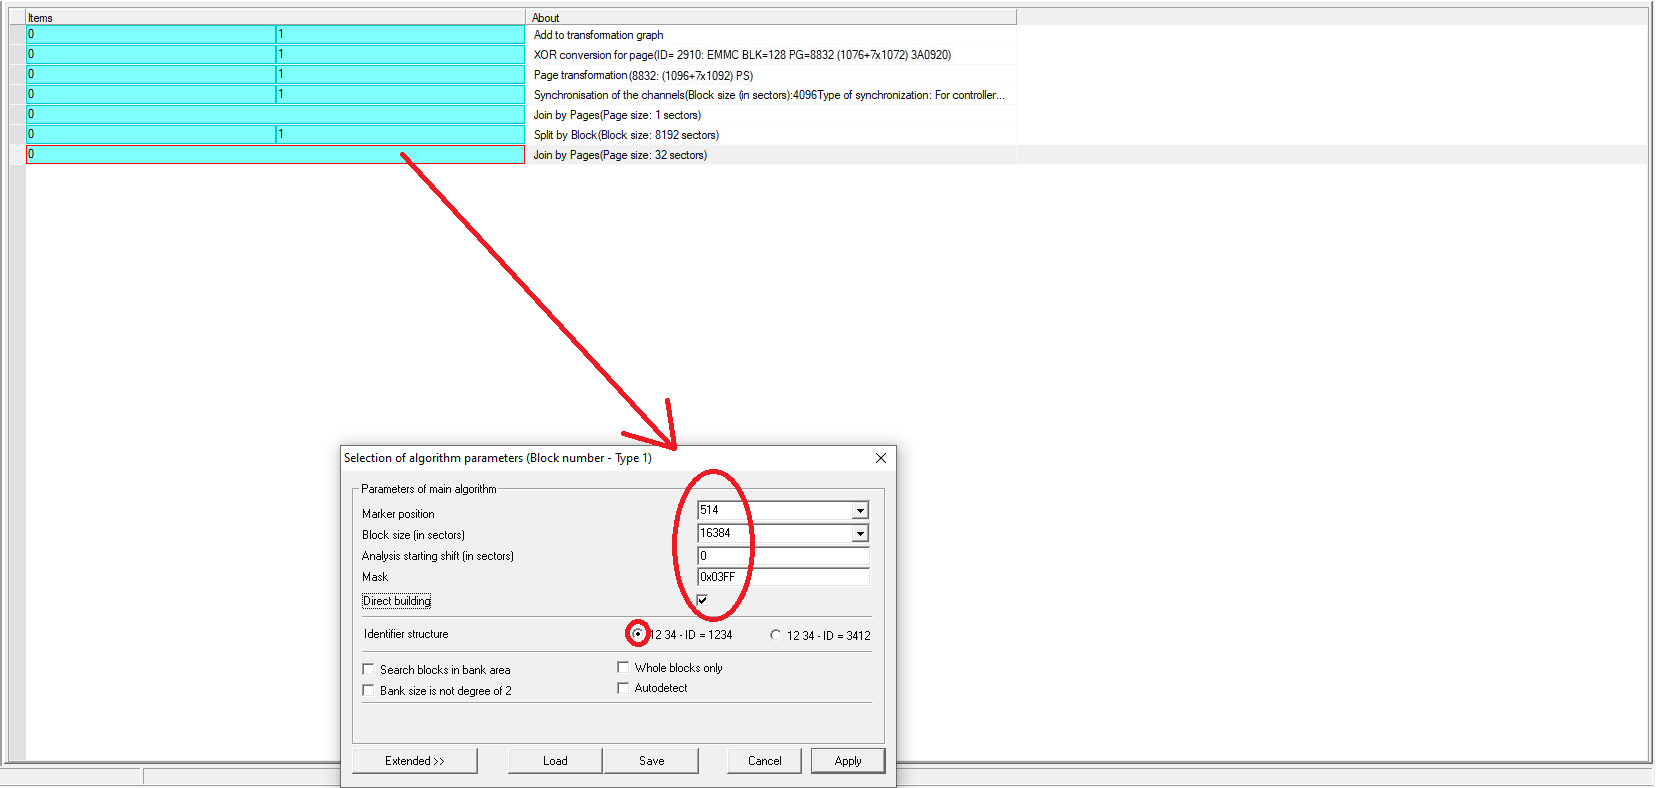The image size is (1656, 788).
Task: Select the ID = 3412 radio button
Action: point(776,635)
